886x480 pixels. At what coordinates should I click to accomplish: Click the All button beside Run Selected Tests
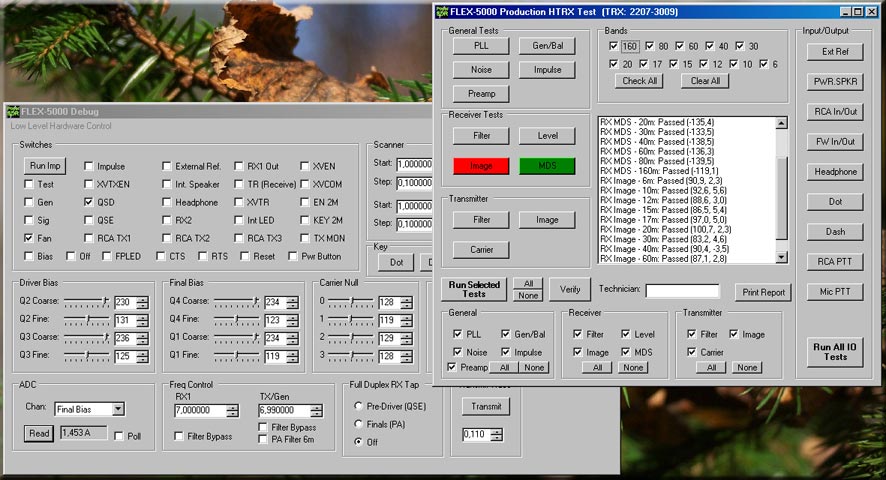pyautogui.click(x=528, y=283)
